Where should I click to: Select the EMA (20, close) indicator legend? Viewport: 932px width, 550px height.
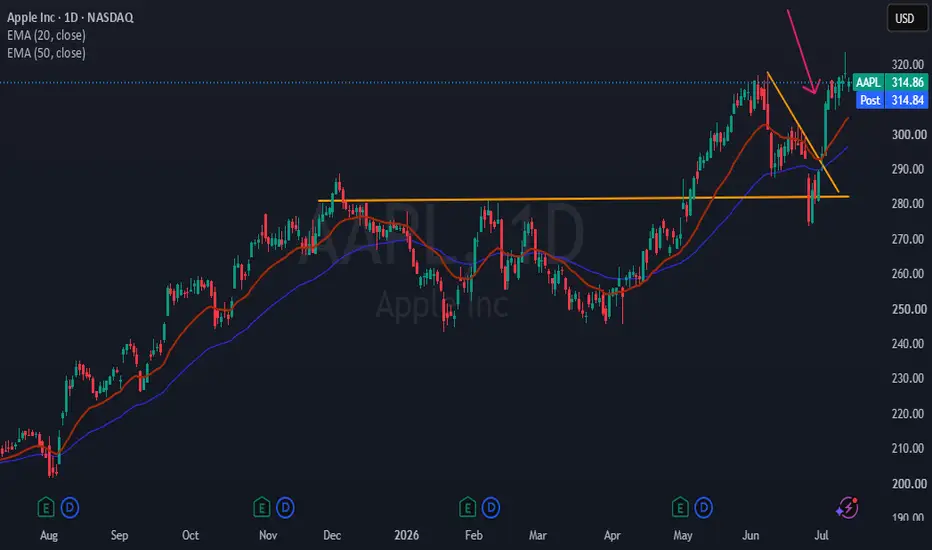[x=46, y=35]
